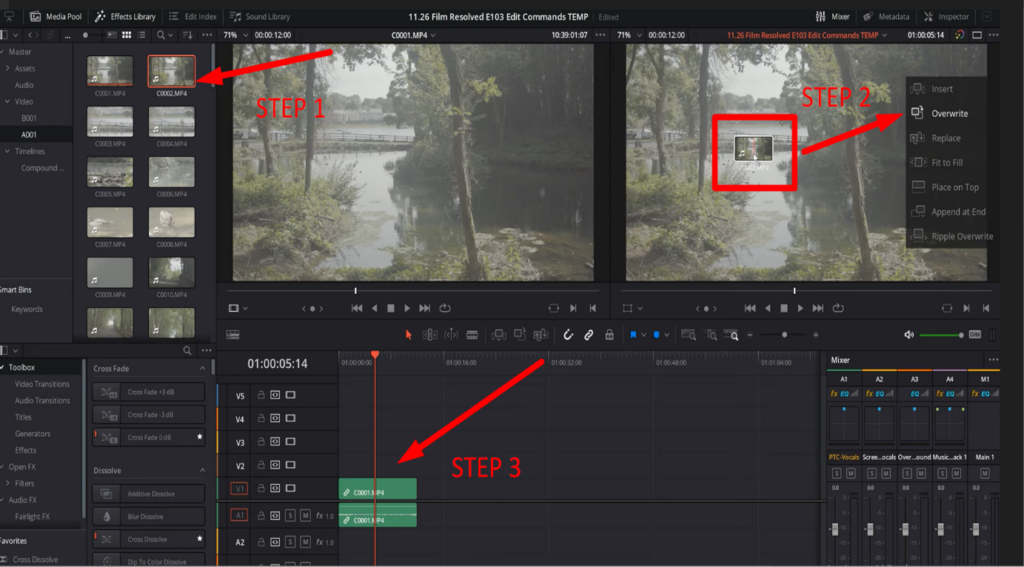Play source viewer forward

[x=408, y=308]
